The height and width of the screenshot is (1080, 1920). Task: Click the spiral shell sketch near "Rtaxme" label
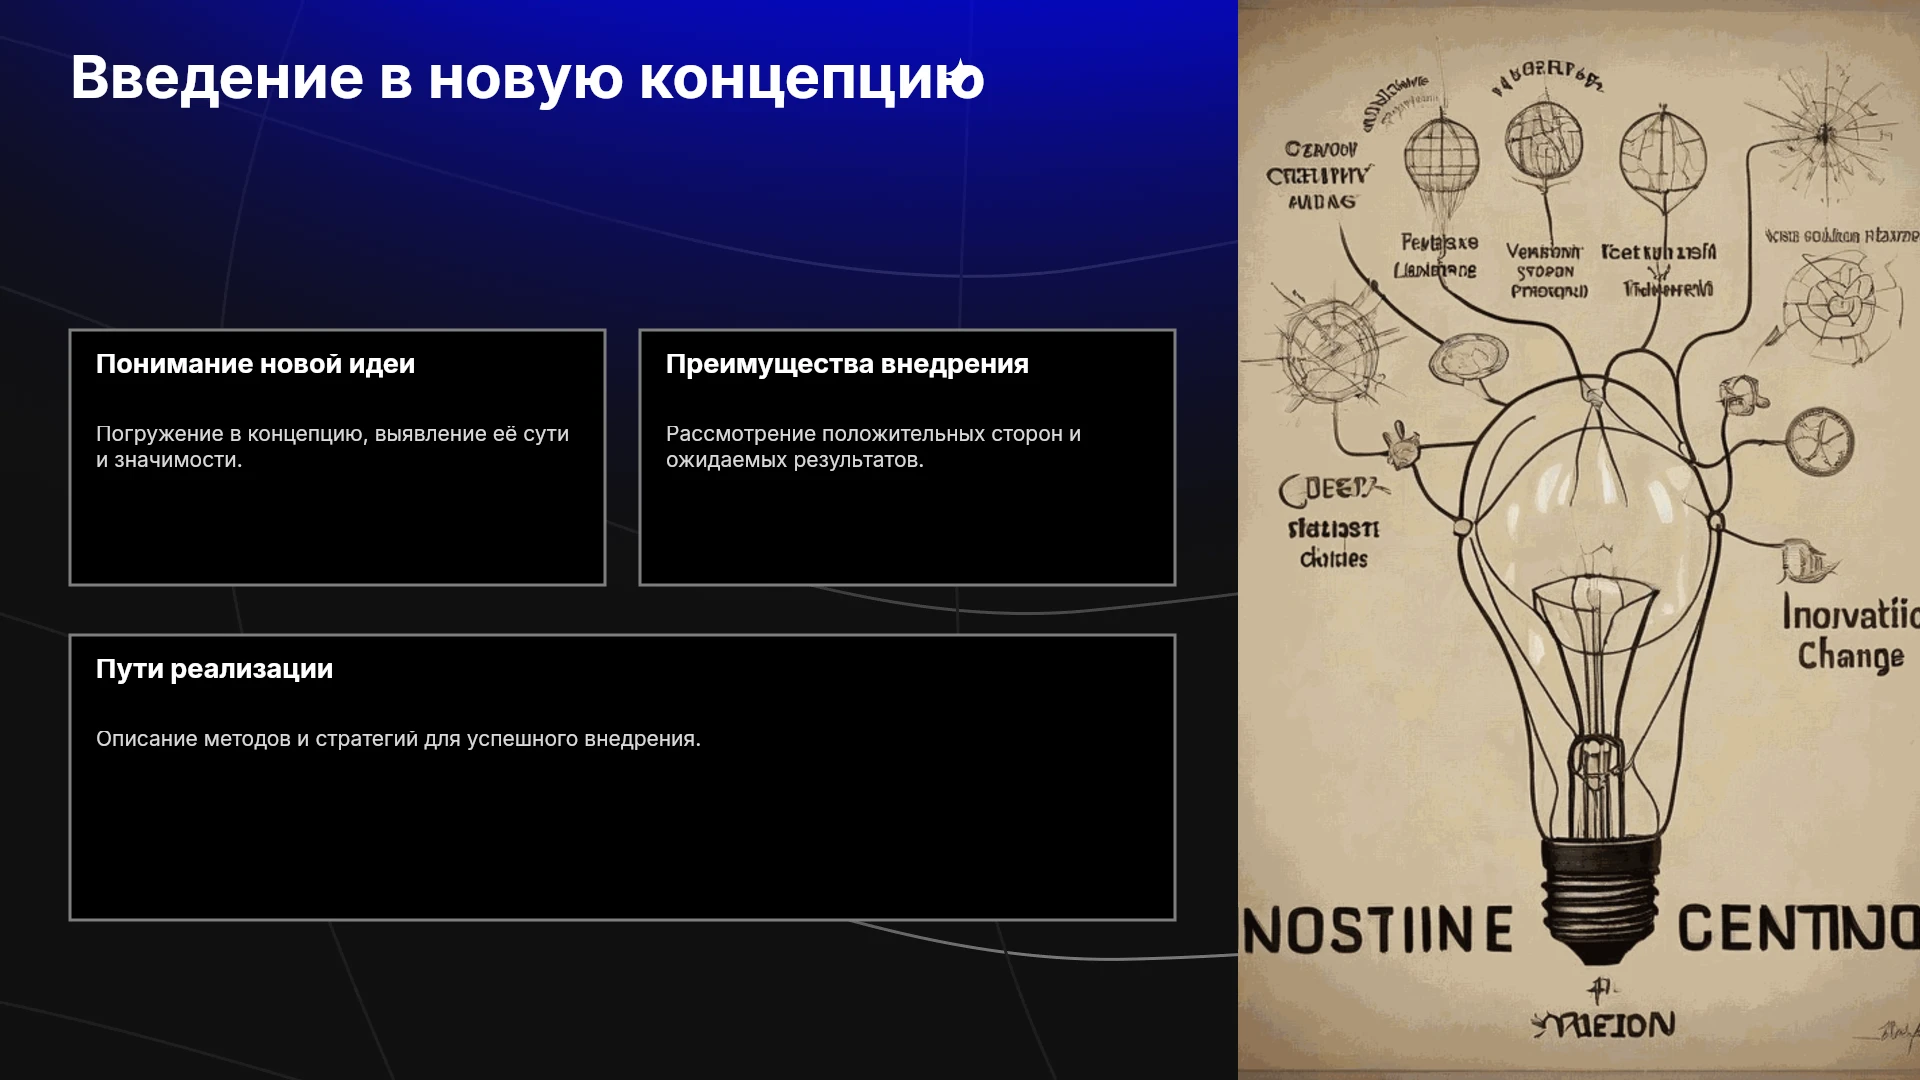1838,301
